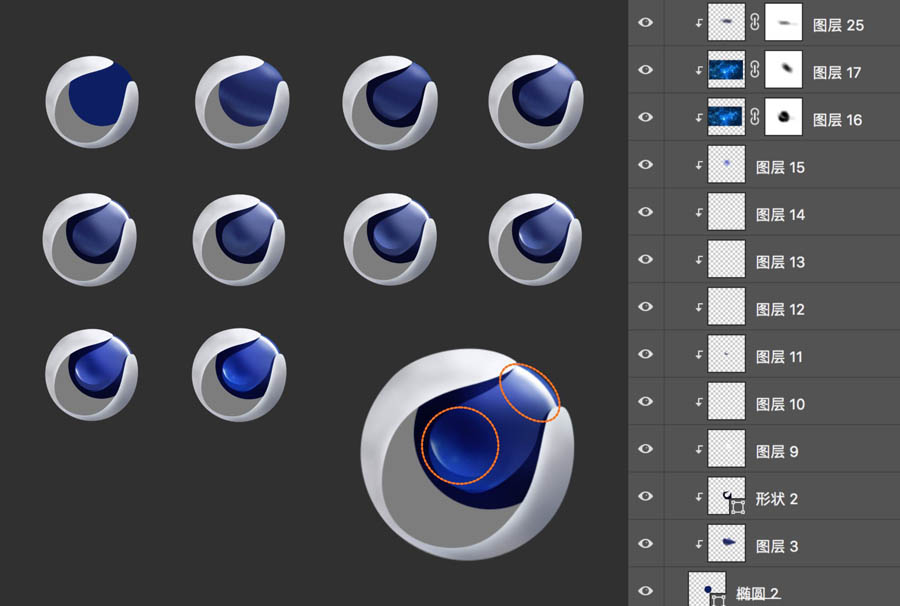Click the clipping arrow beside 图层 17
Viewport: 900px width, 606px height.
[x=699, y=70]
